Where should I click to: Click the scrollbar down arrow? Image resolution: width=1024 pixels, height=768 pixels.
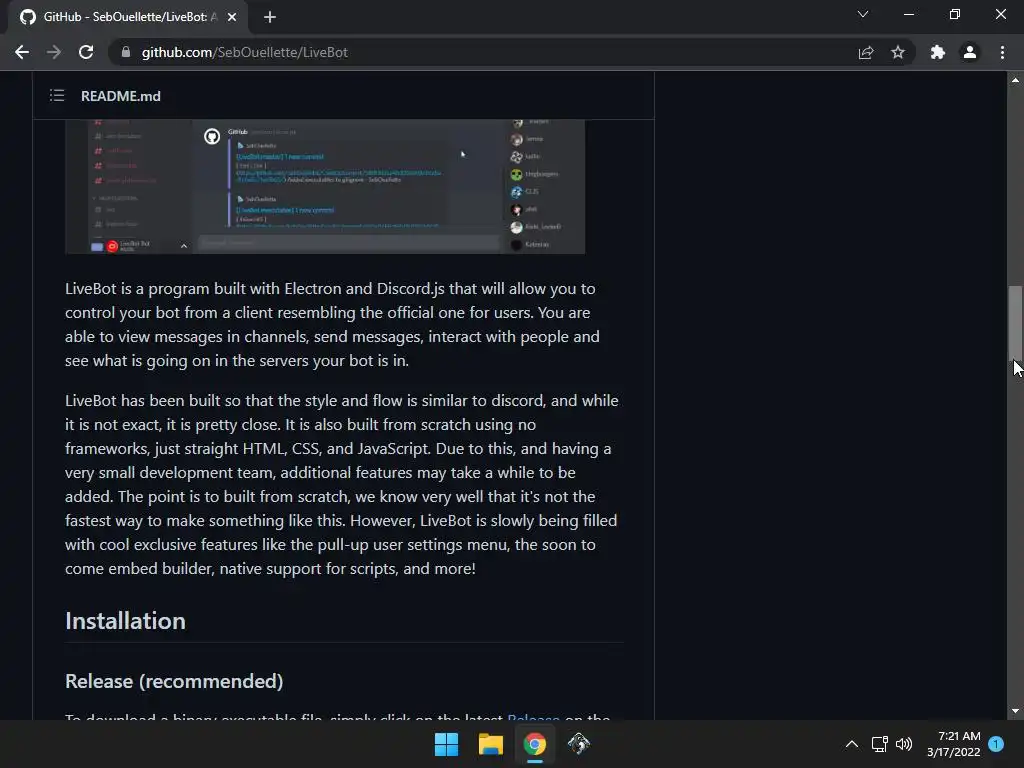(x=1015, y=711)
